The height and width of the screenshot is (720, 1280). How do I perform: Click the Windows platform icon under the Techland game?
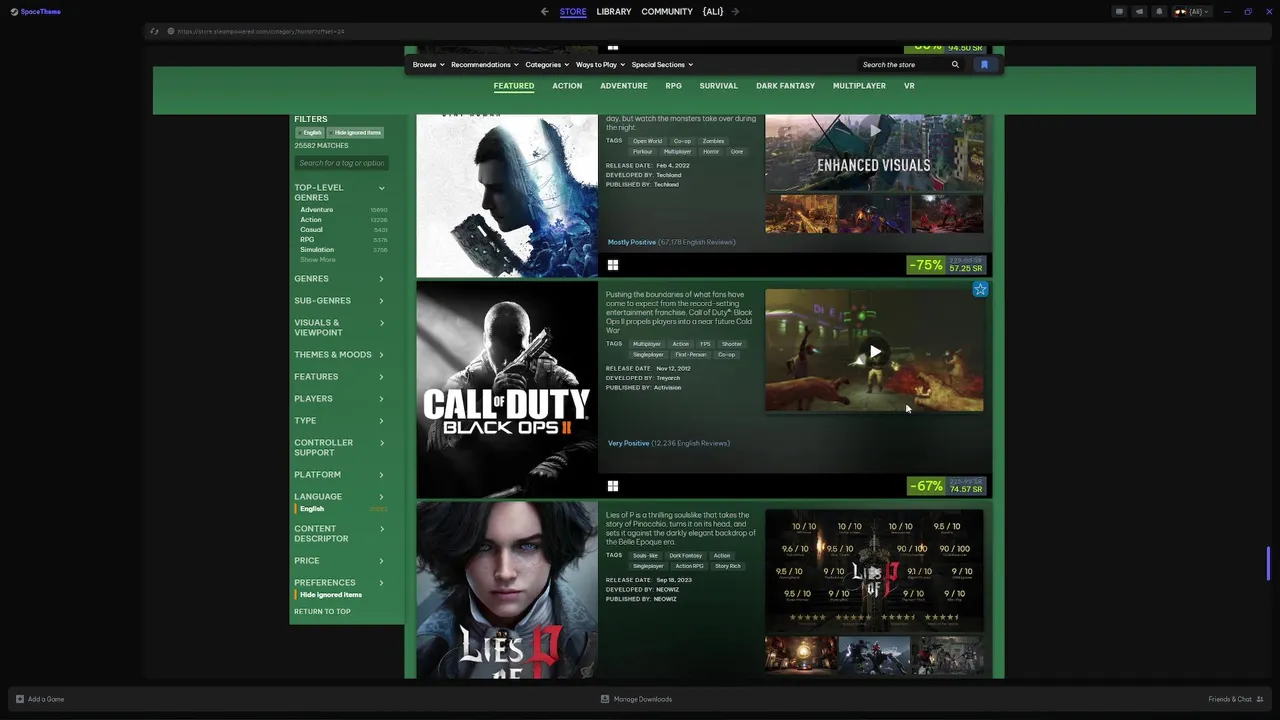(x=613, y=265)
